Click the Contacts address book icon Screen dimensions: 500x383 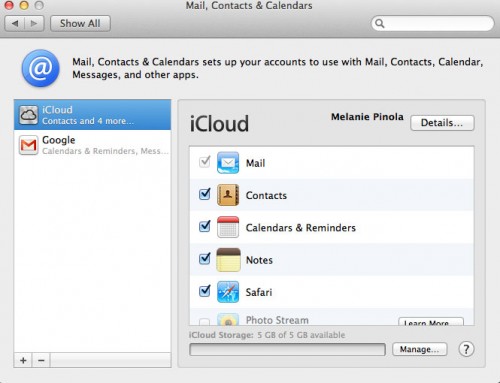(228, 195)
